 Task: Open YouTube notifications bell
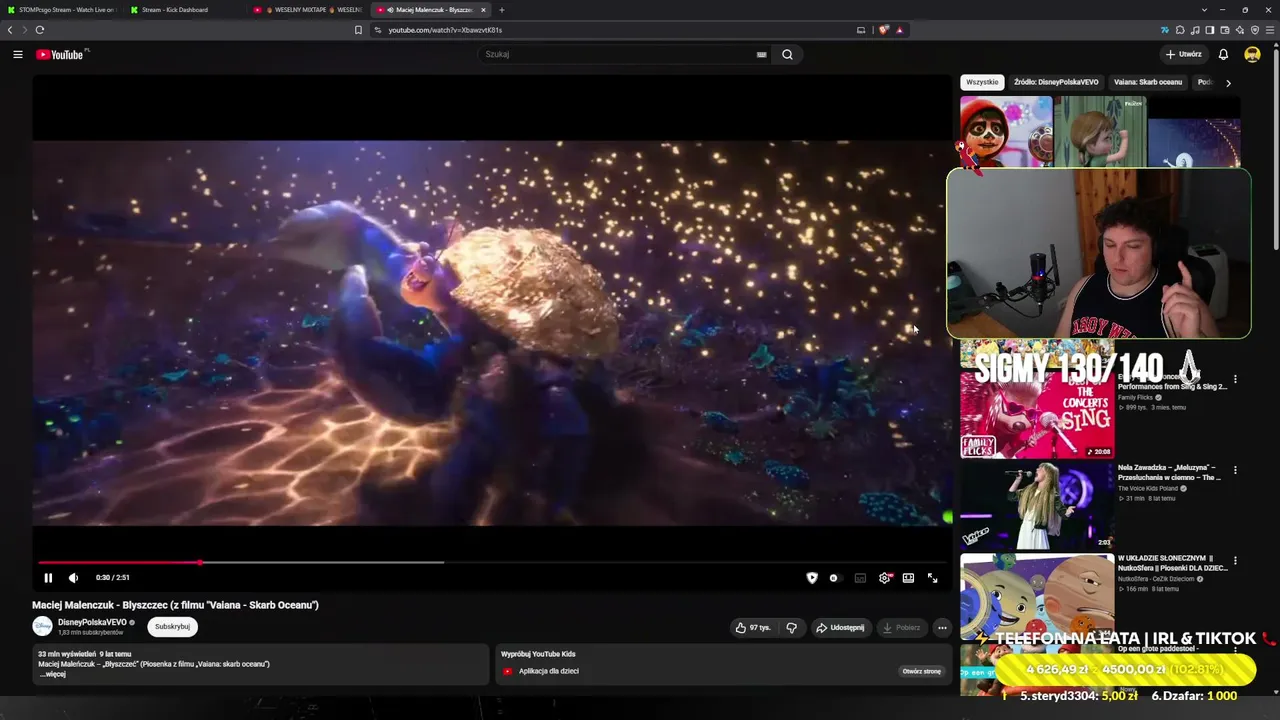point(1223,54)
